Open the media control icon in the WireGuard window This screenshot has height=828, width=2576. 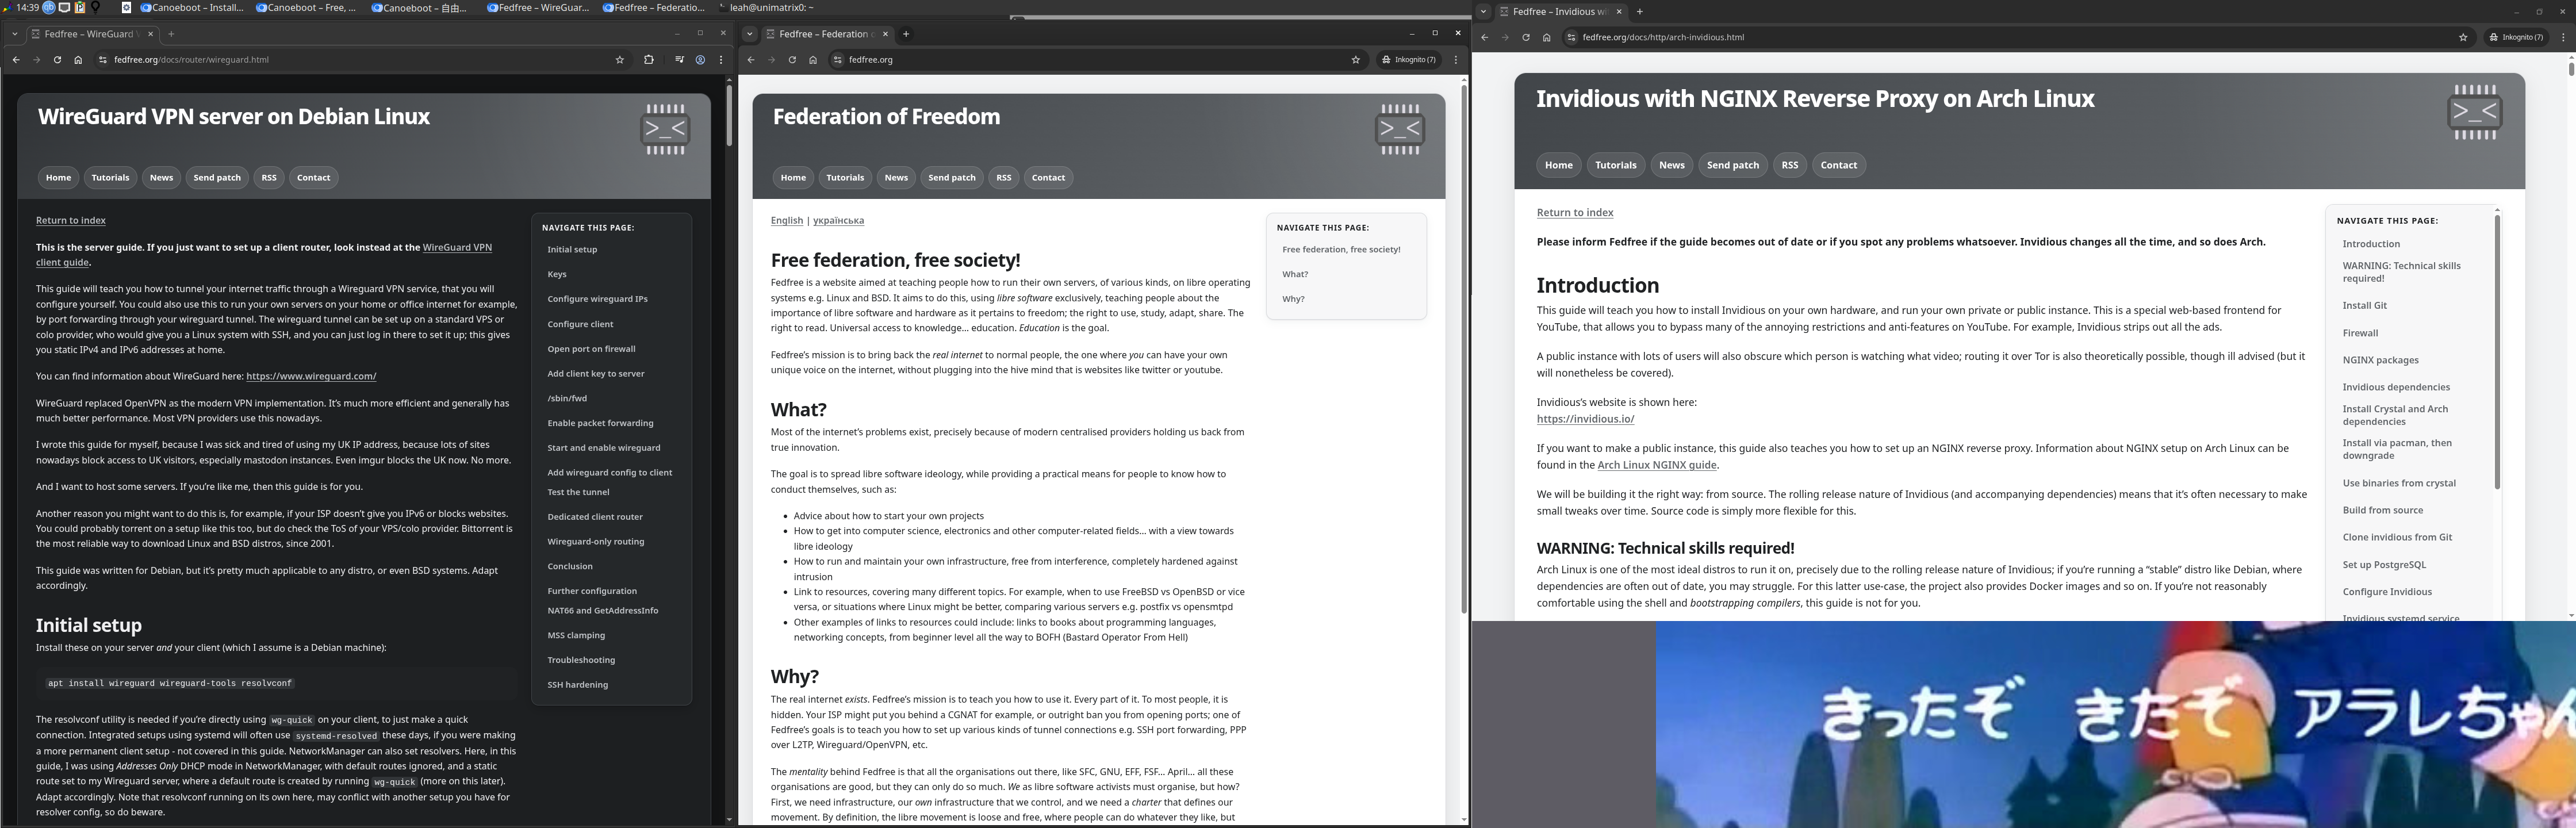click(x=679, y=60)
